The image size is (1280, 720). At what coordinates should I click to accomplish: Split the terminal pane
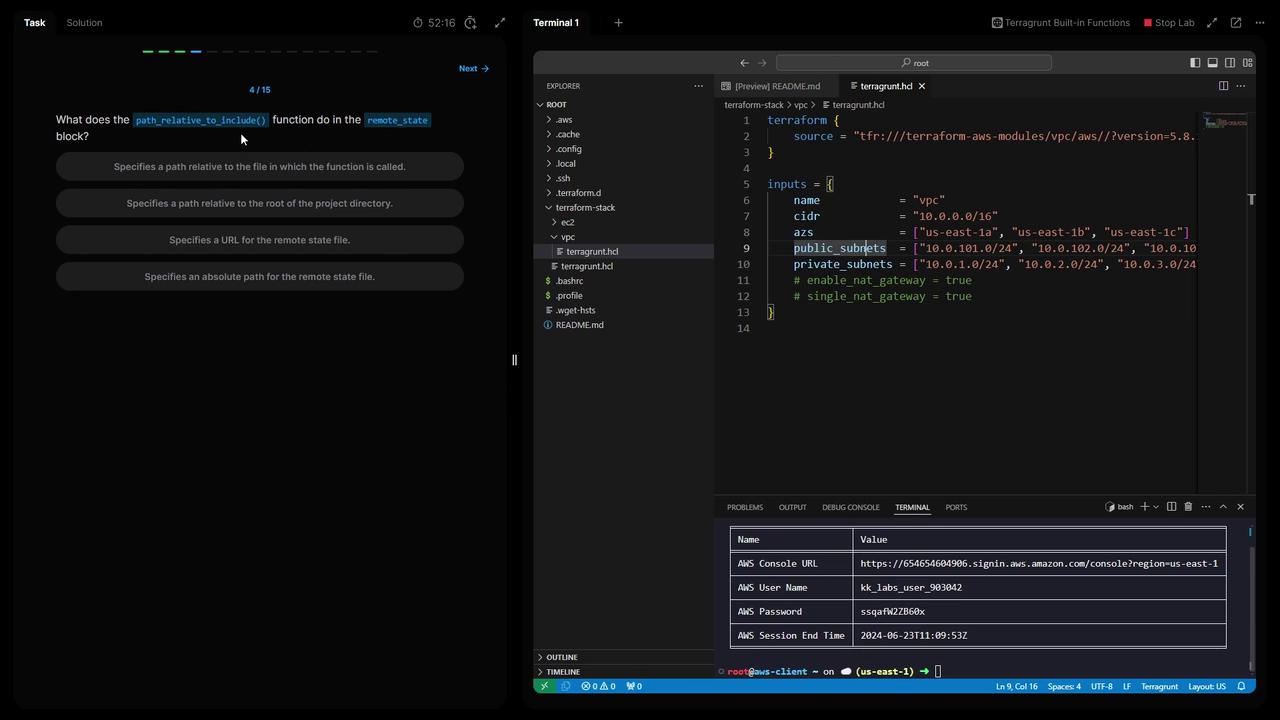(1171, 507)
